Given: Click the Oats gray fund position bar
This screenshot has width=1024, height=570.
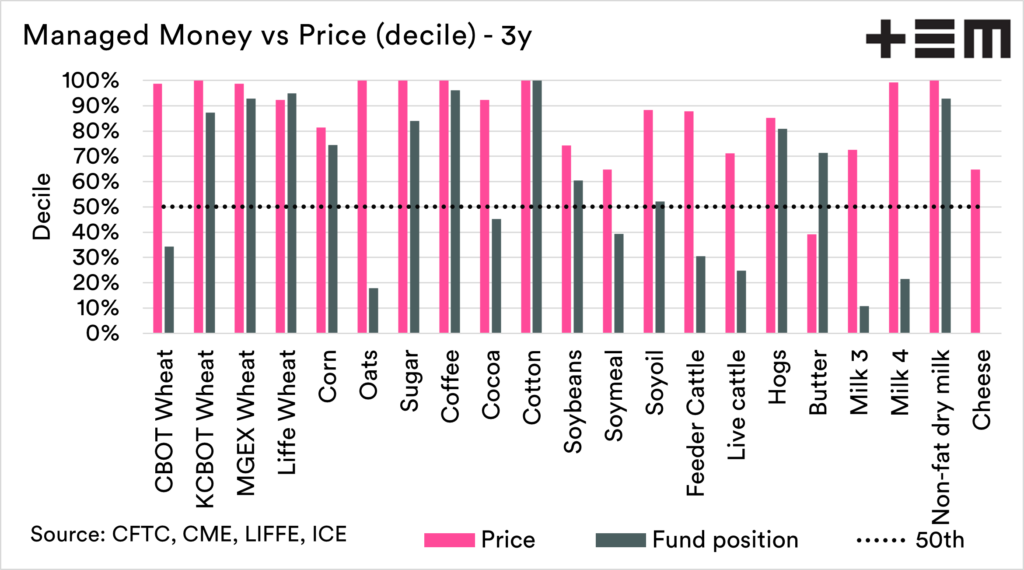Looking at the screenshot, I should point(373,310).
